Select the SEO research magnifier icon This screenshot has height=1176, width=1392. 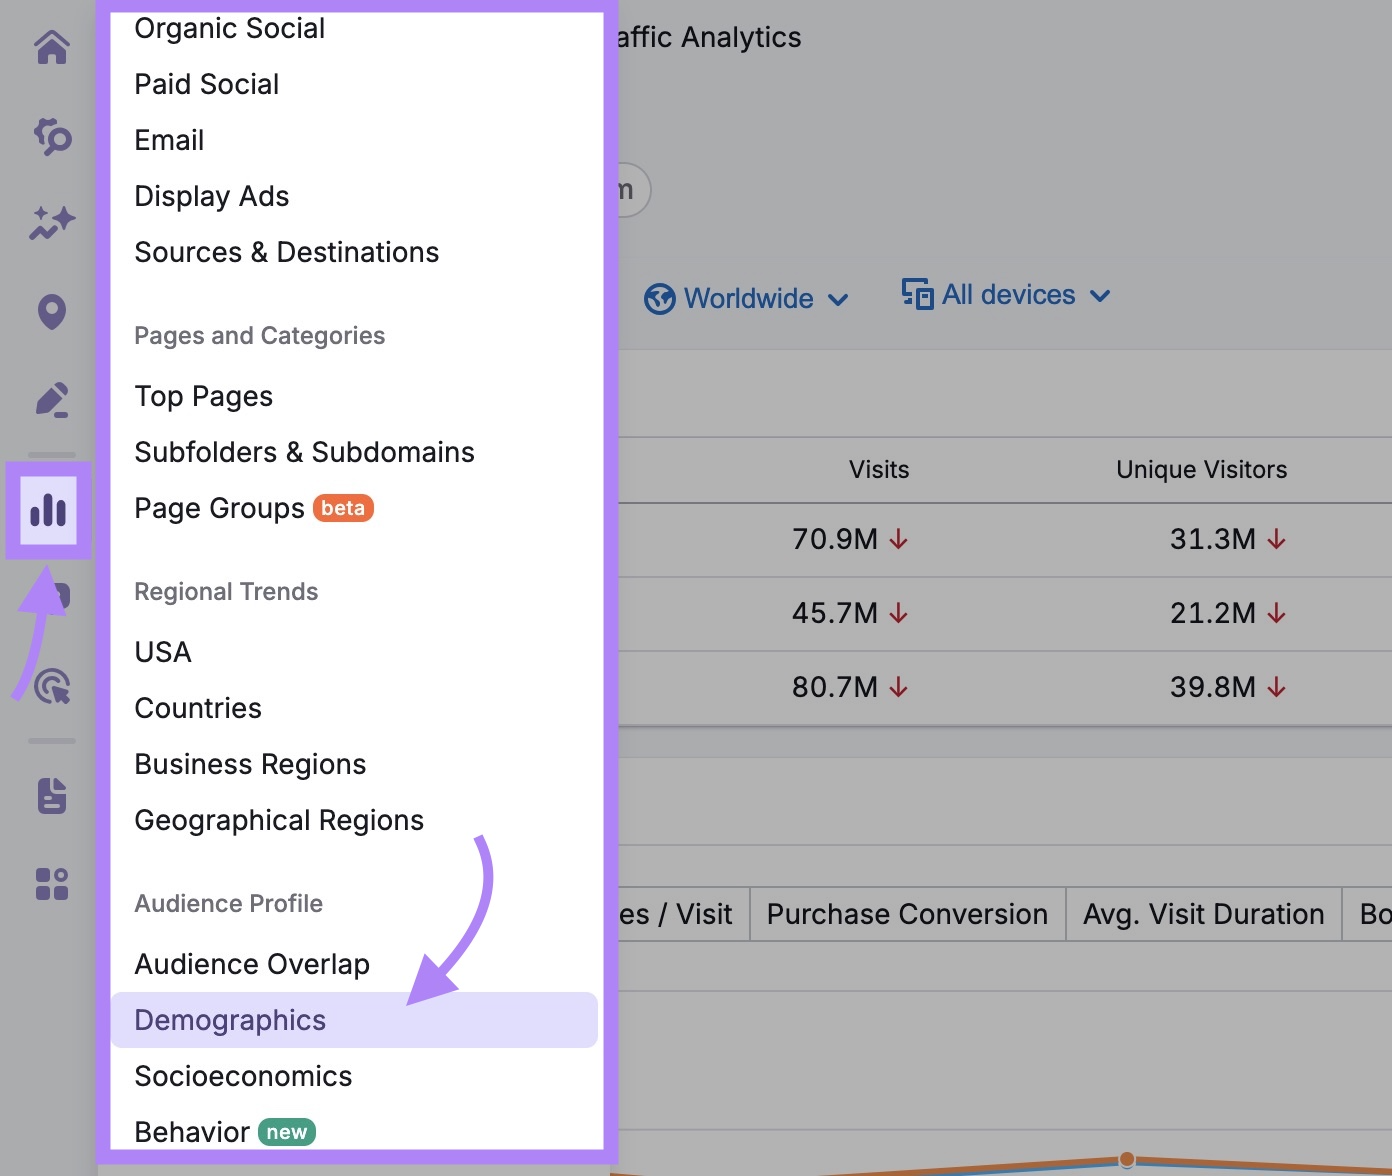point(51,138)
